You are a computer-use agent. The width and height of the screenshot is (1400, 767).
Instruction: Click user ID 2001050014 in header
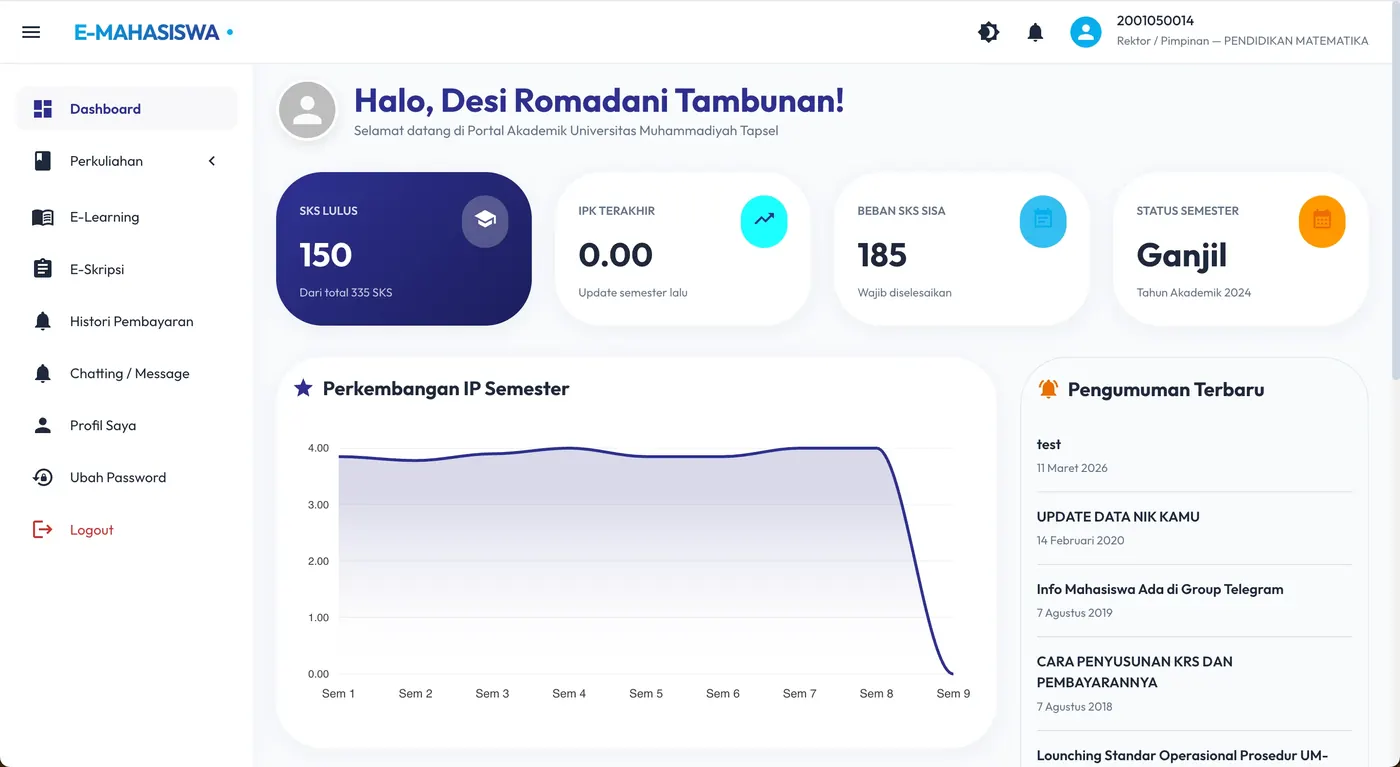click(1155, 21)
